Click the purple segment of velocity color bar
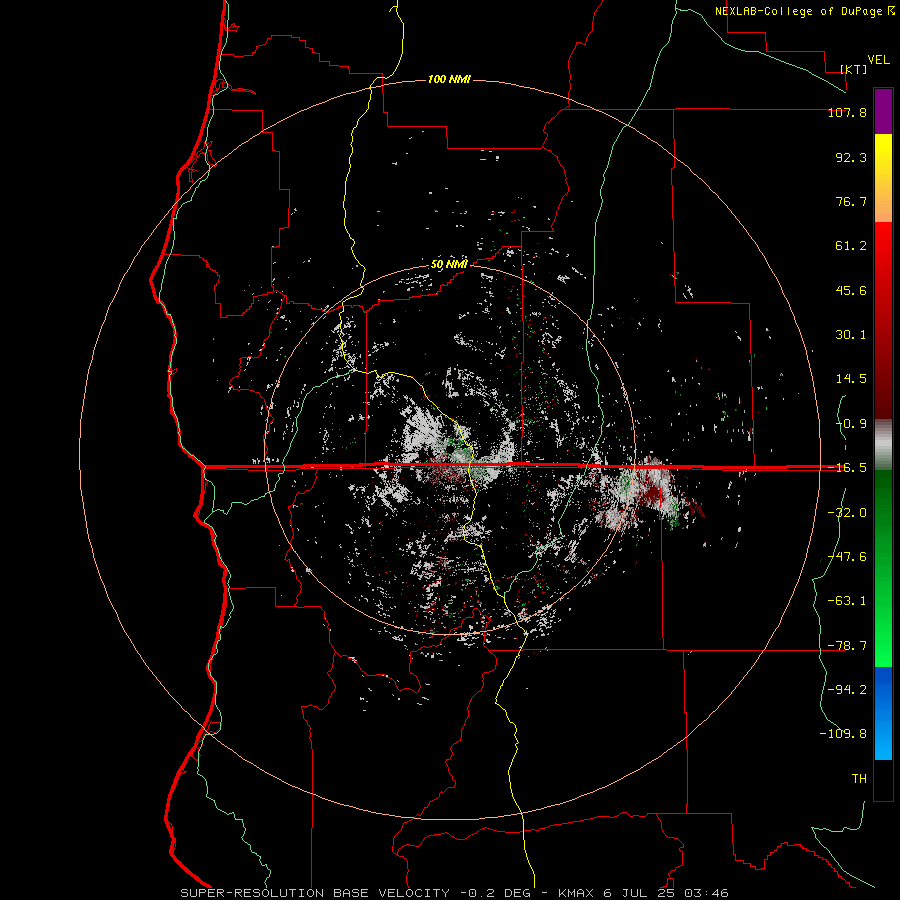 [883, 111]
